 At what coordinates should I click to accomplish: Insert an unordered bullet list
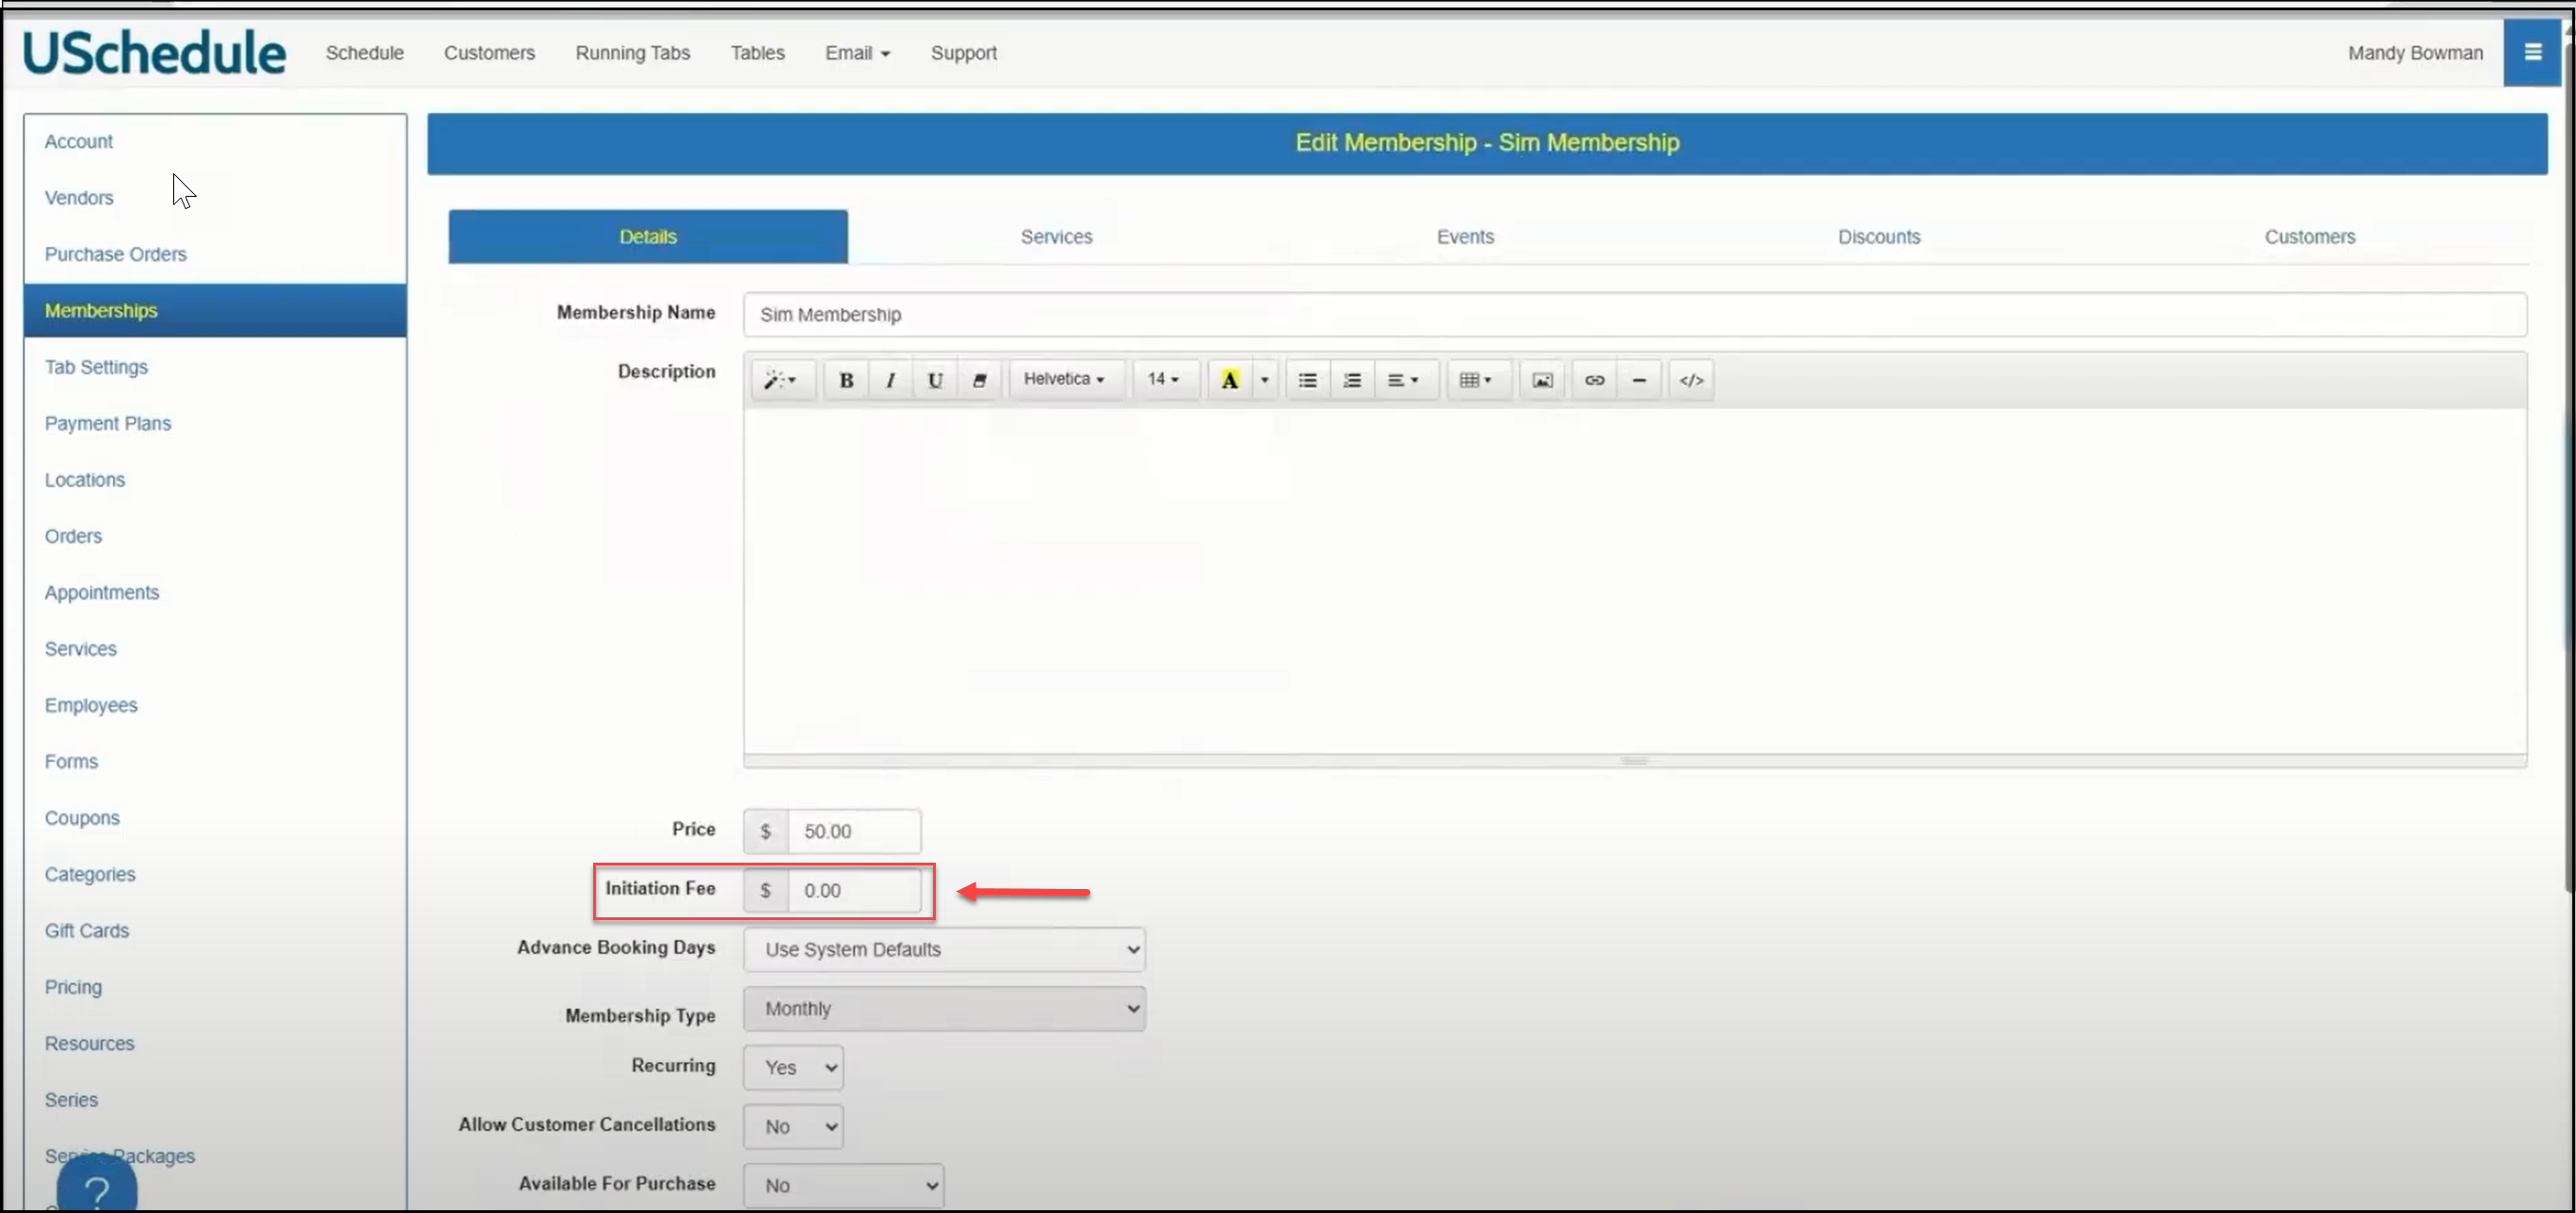coord(1306,380)
